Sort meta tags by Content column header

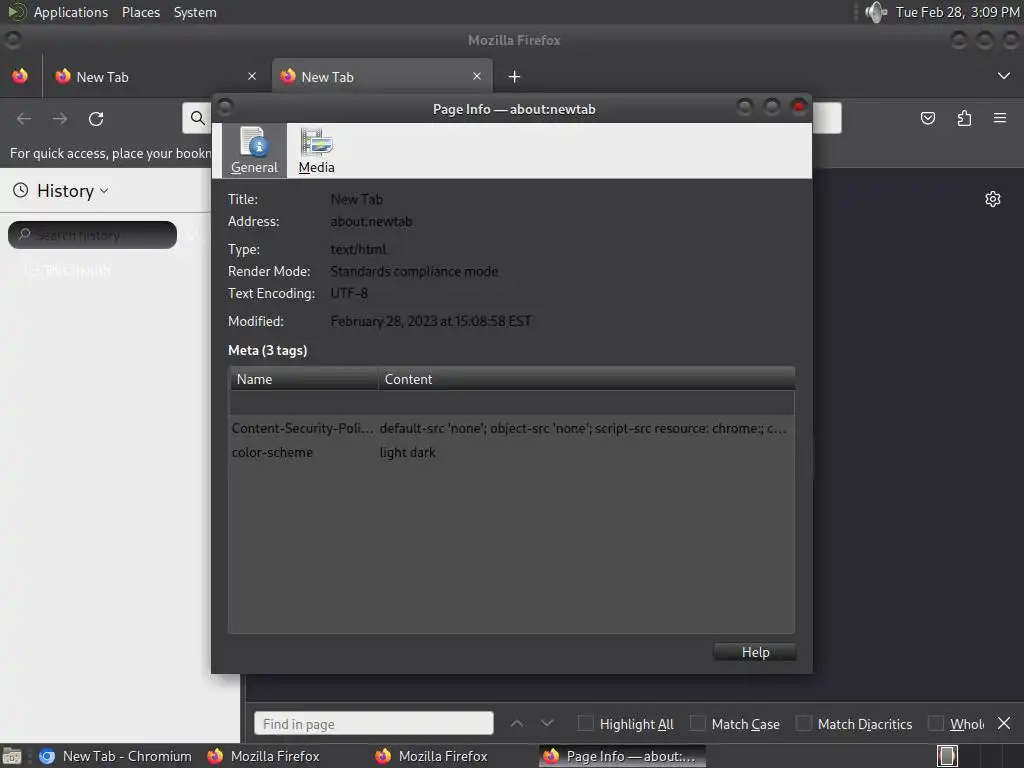point(586,379)
